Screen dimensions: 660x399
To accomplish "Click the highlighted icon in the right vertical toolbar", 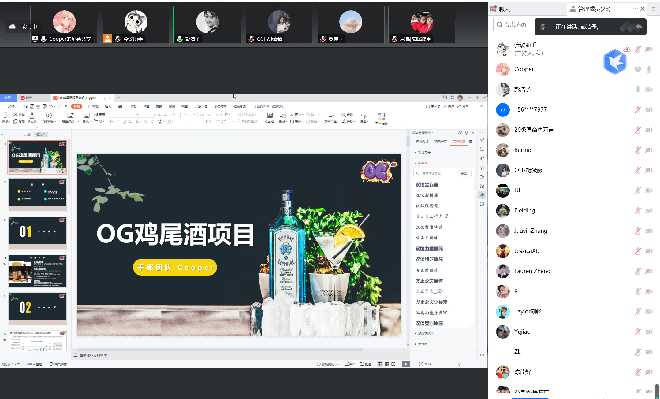I will (482, 195).
